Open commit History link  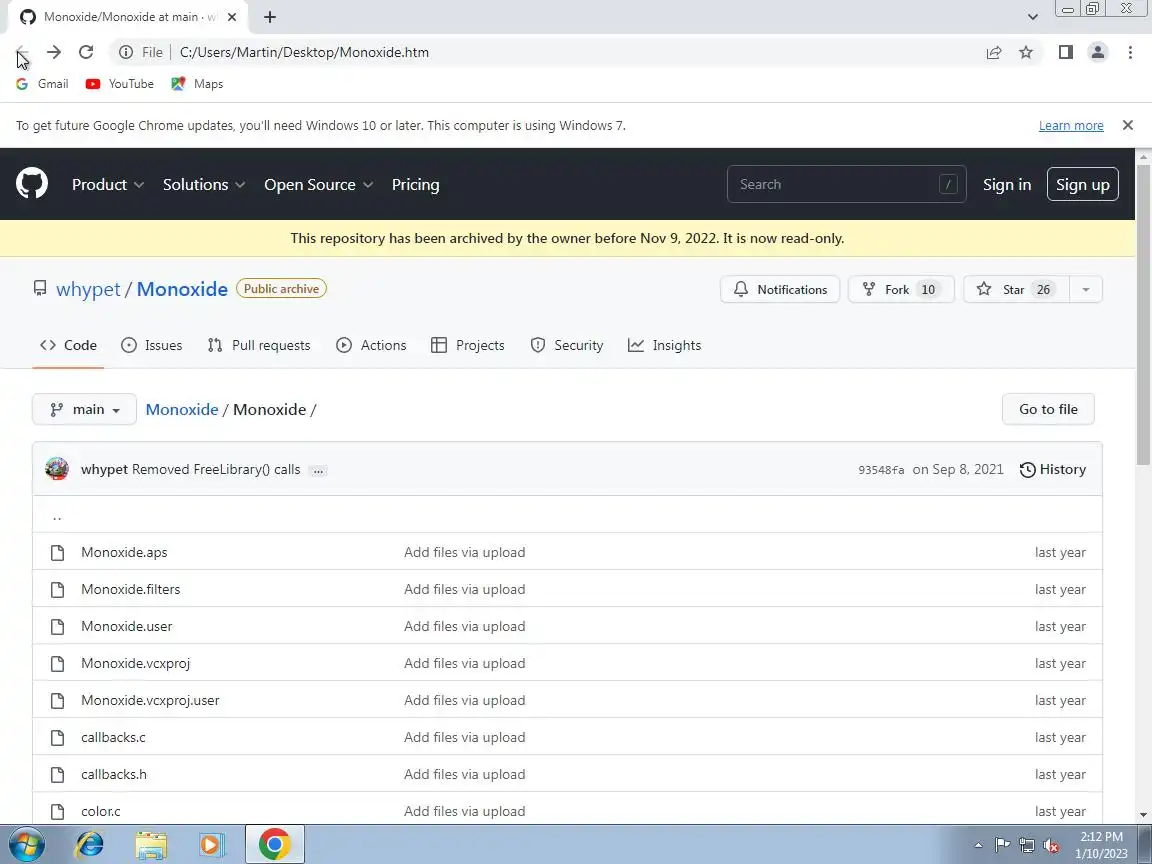click(x=1053, y=469)
